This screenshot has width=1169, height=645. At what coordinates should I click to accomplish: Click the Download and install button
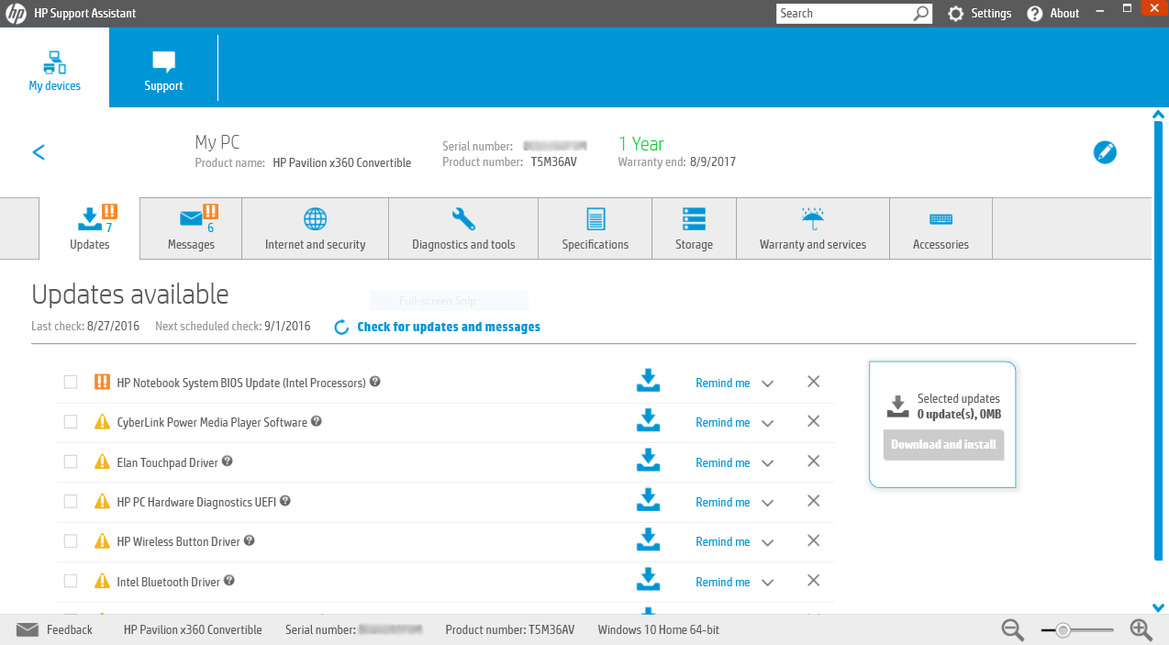point(944,444)
